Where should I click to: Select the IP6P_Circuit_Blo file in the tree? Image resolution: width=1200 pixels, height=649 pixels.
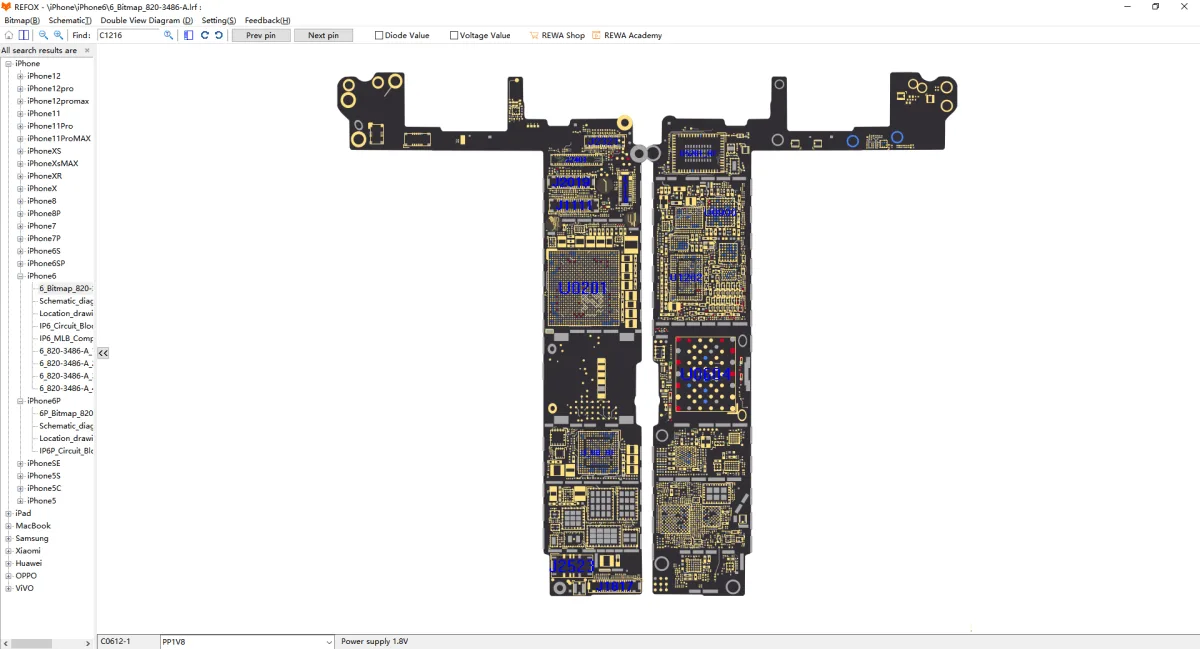(x=66, y=451)
